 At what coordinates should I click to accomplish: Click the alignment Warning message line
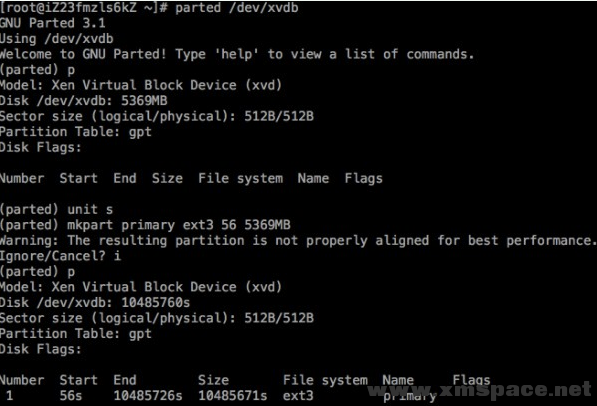coord(298,241)
